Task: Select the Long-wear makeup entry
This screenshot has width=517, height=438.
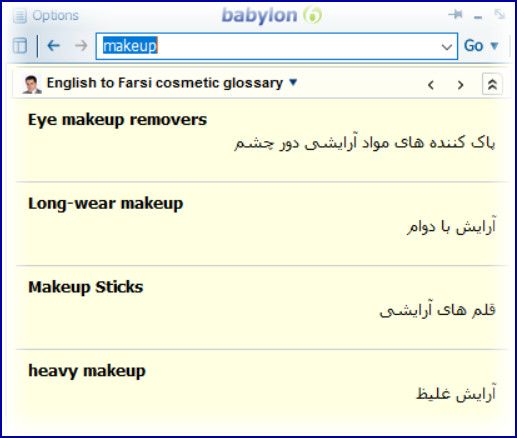Action: (x=106, y=204)
